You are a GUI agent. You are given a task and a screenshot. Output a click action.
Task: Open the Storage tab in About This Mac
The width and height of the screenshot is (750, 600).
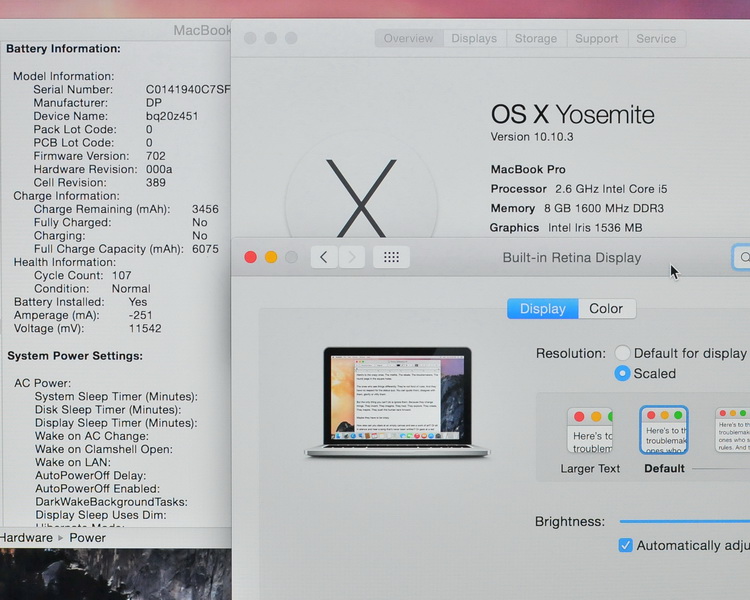pyautogui.click(x=536, y=38)
